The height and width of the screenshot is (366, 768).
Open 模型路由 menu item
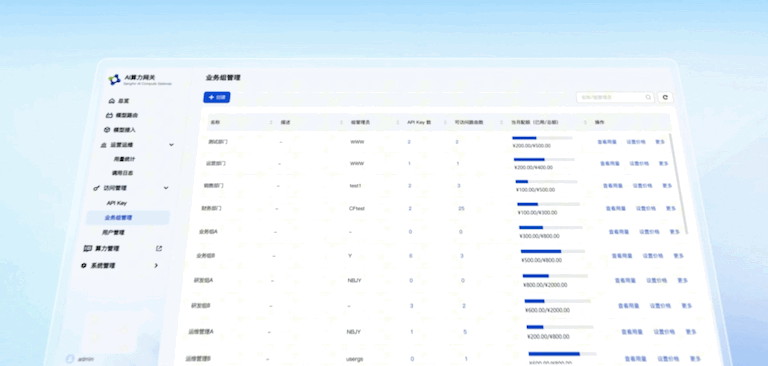tap(126, 115)
